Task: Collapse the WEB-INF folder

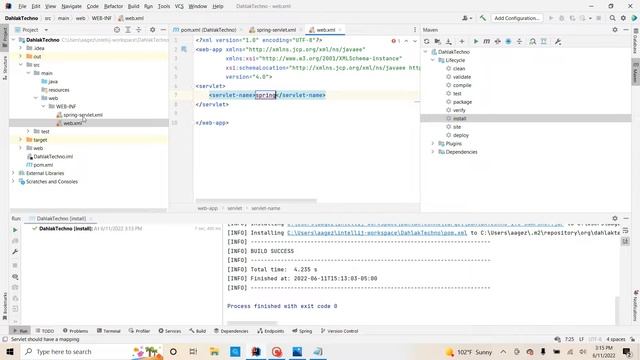Action: tap(43, 107)
